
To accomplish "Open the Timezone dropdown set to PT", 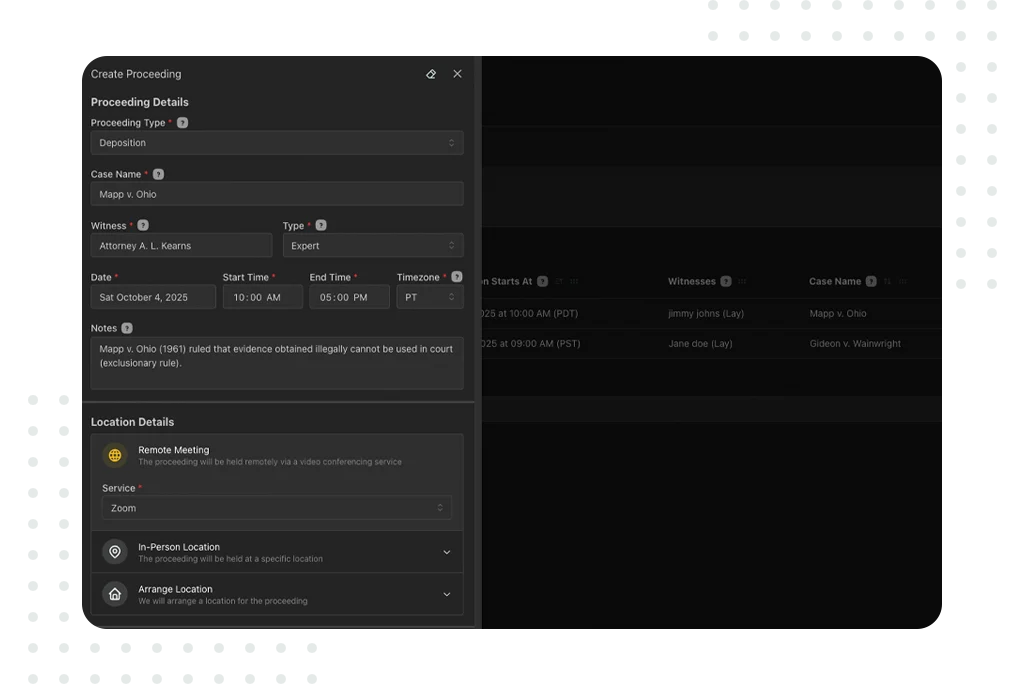I will click(430, 297).
